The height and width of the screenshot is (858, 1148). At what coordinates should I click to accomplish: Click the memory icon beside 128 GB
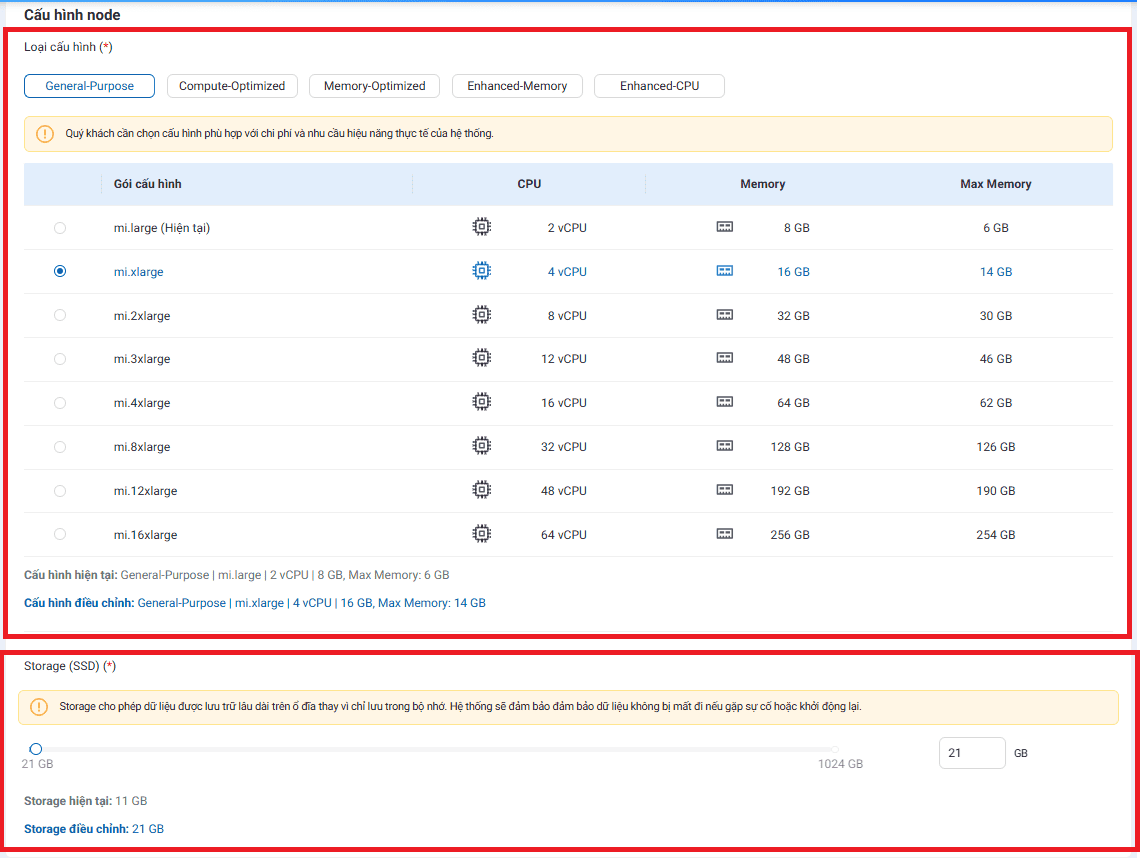(x=725, y=446)
